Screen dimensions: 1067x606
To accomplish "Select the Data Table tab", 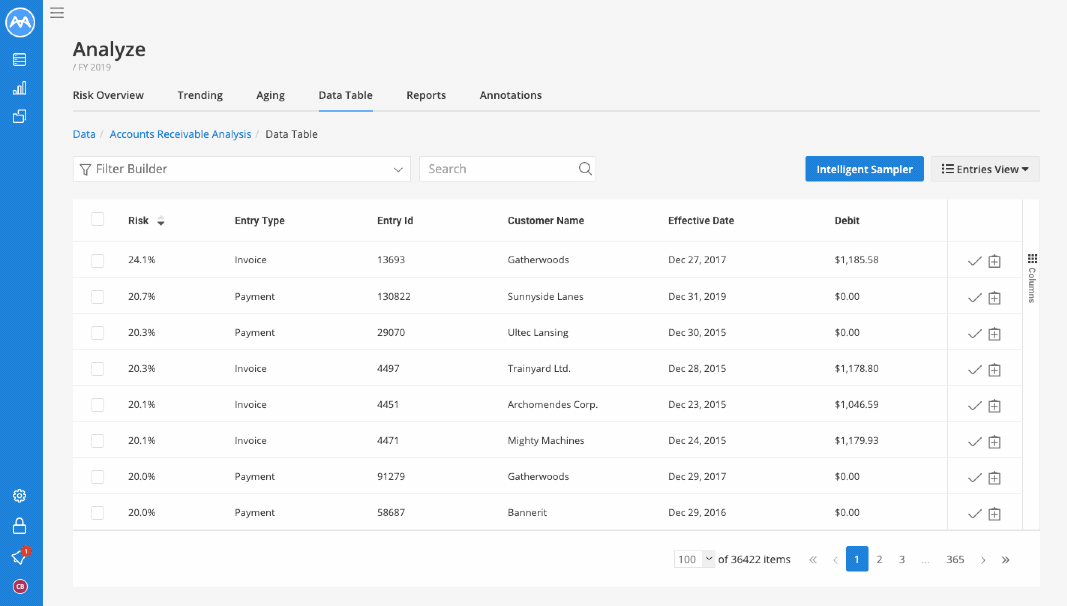I will point(346,95).
